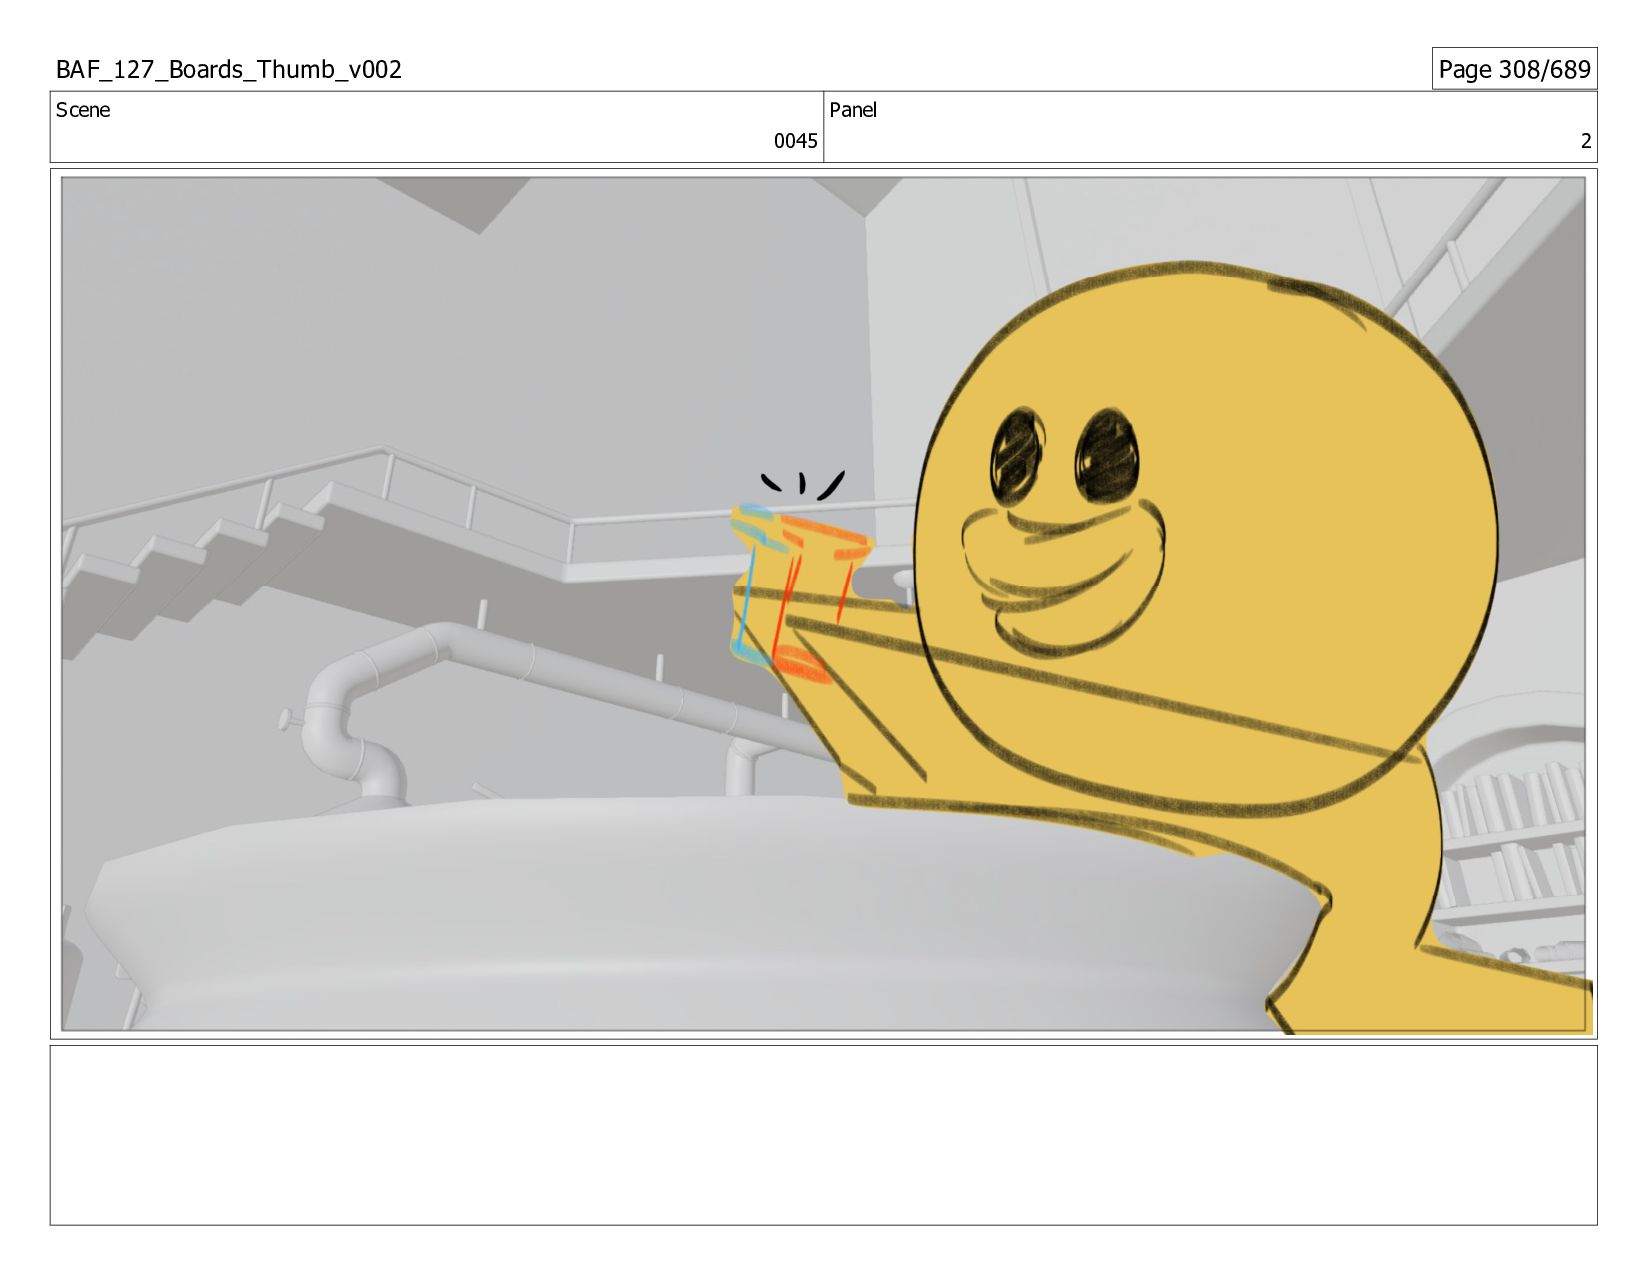1650x1275 pixels.
Task: Click the empty notes box below the panel
Action: 823,1135
